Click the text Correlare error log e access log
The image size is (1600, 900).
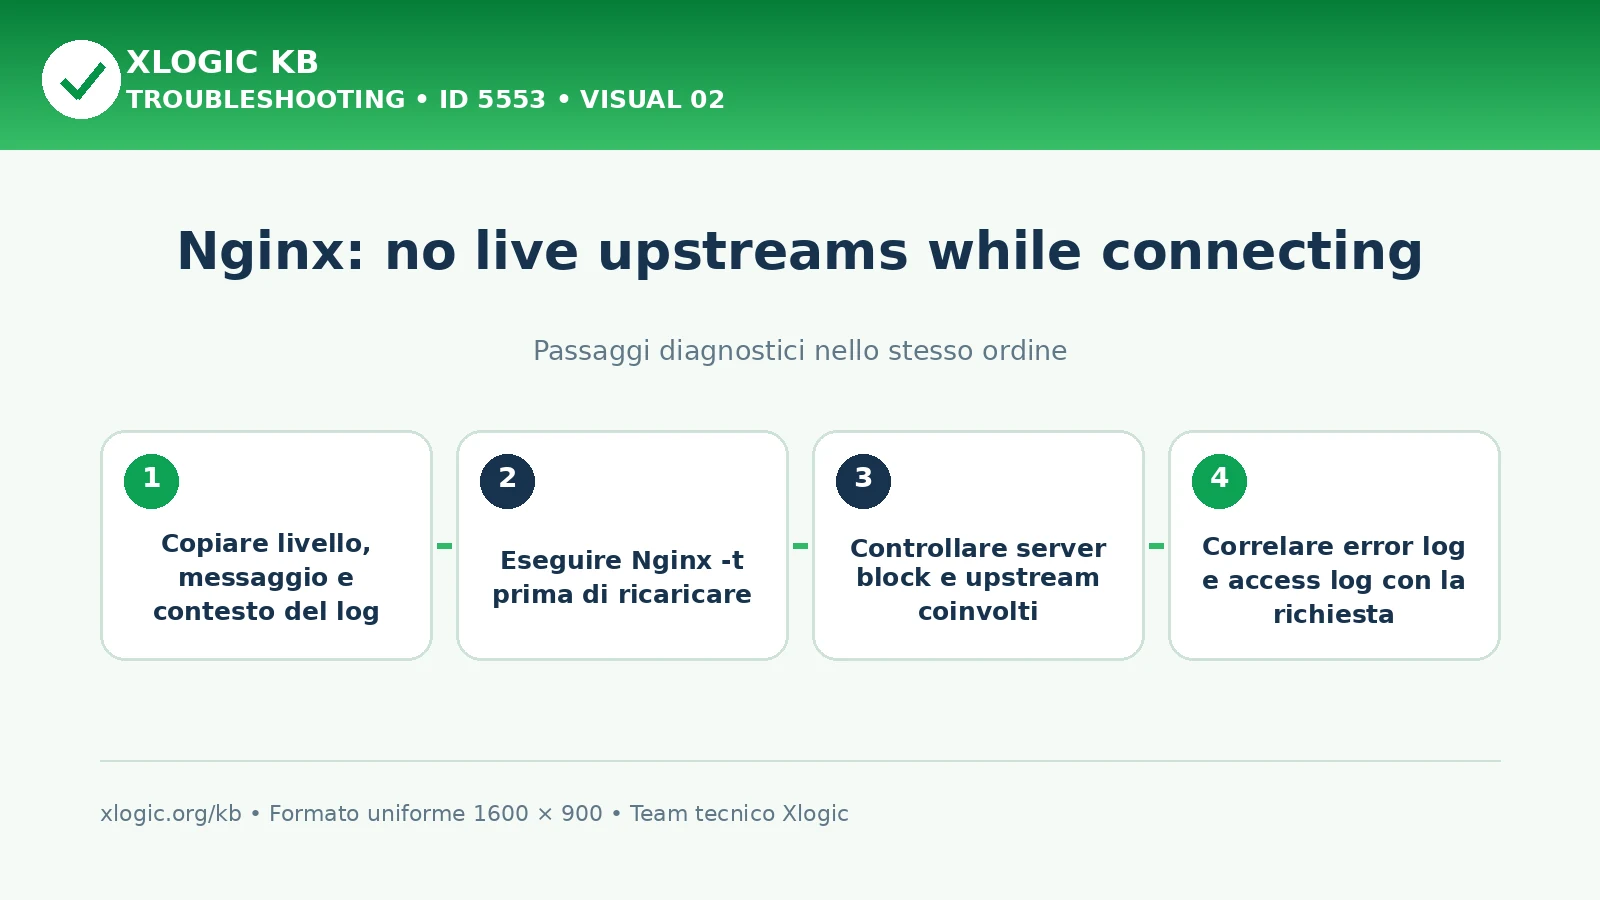tap(1333, 563)
